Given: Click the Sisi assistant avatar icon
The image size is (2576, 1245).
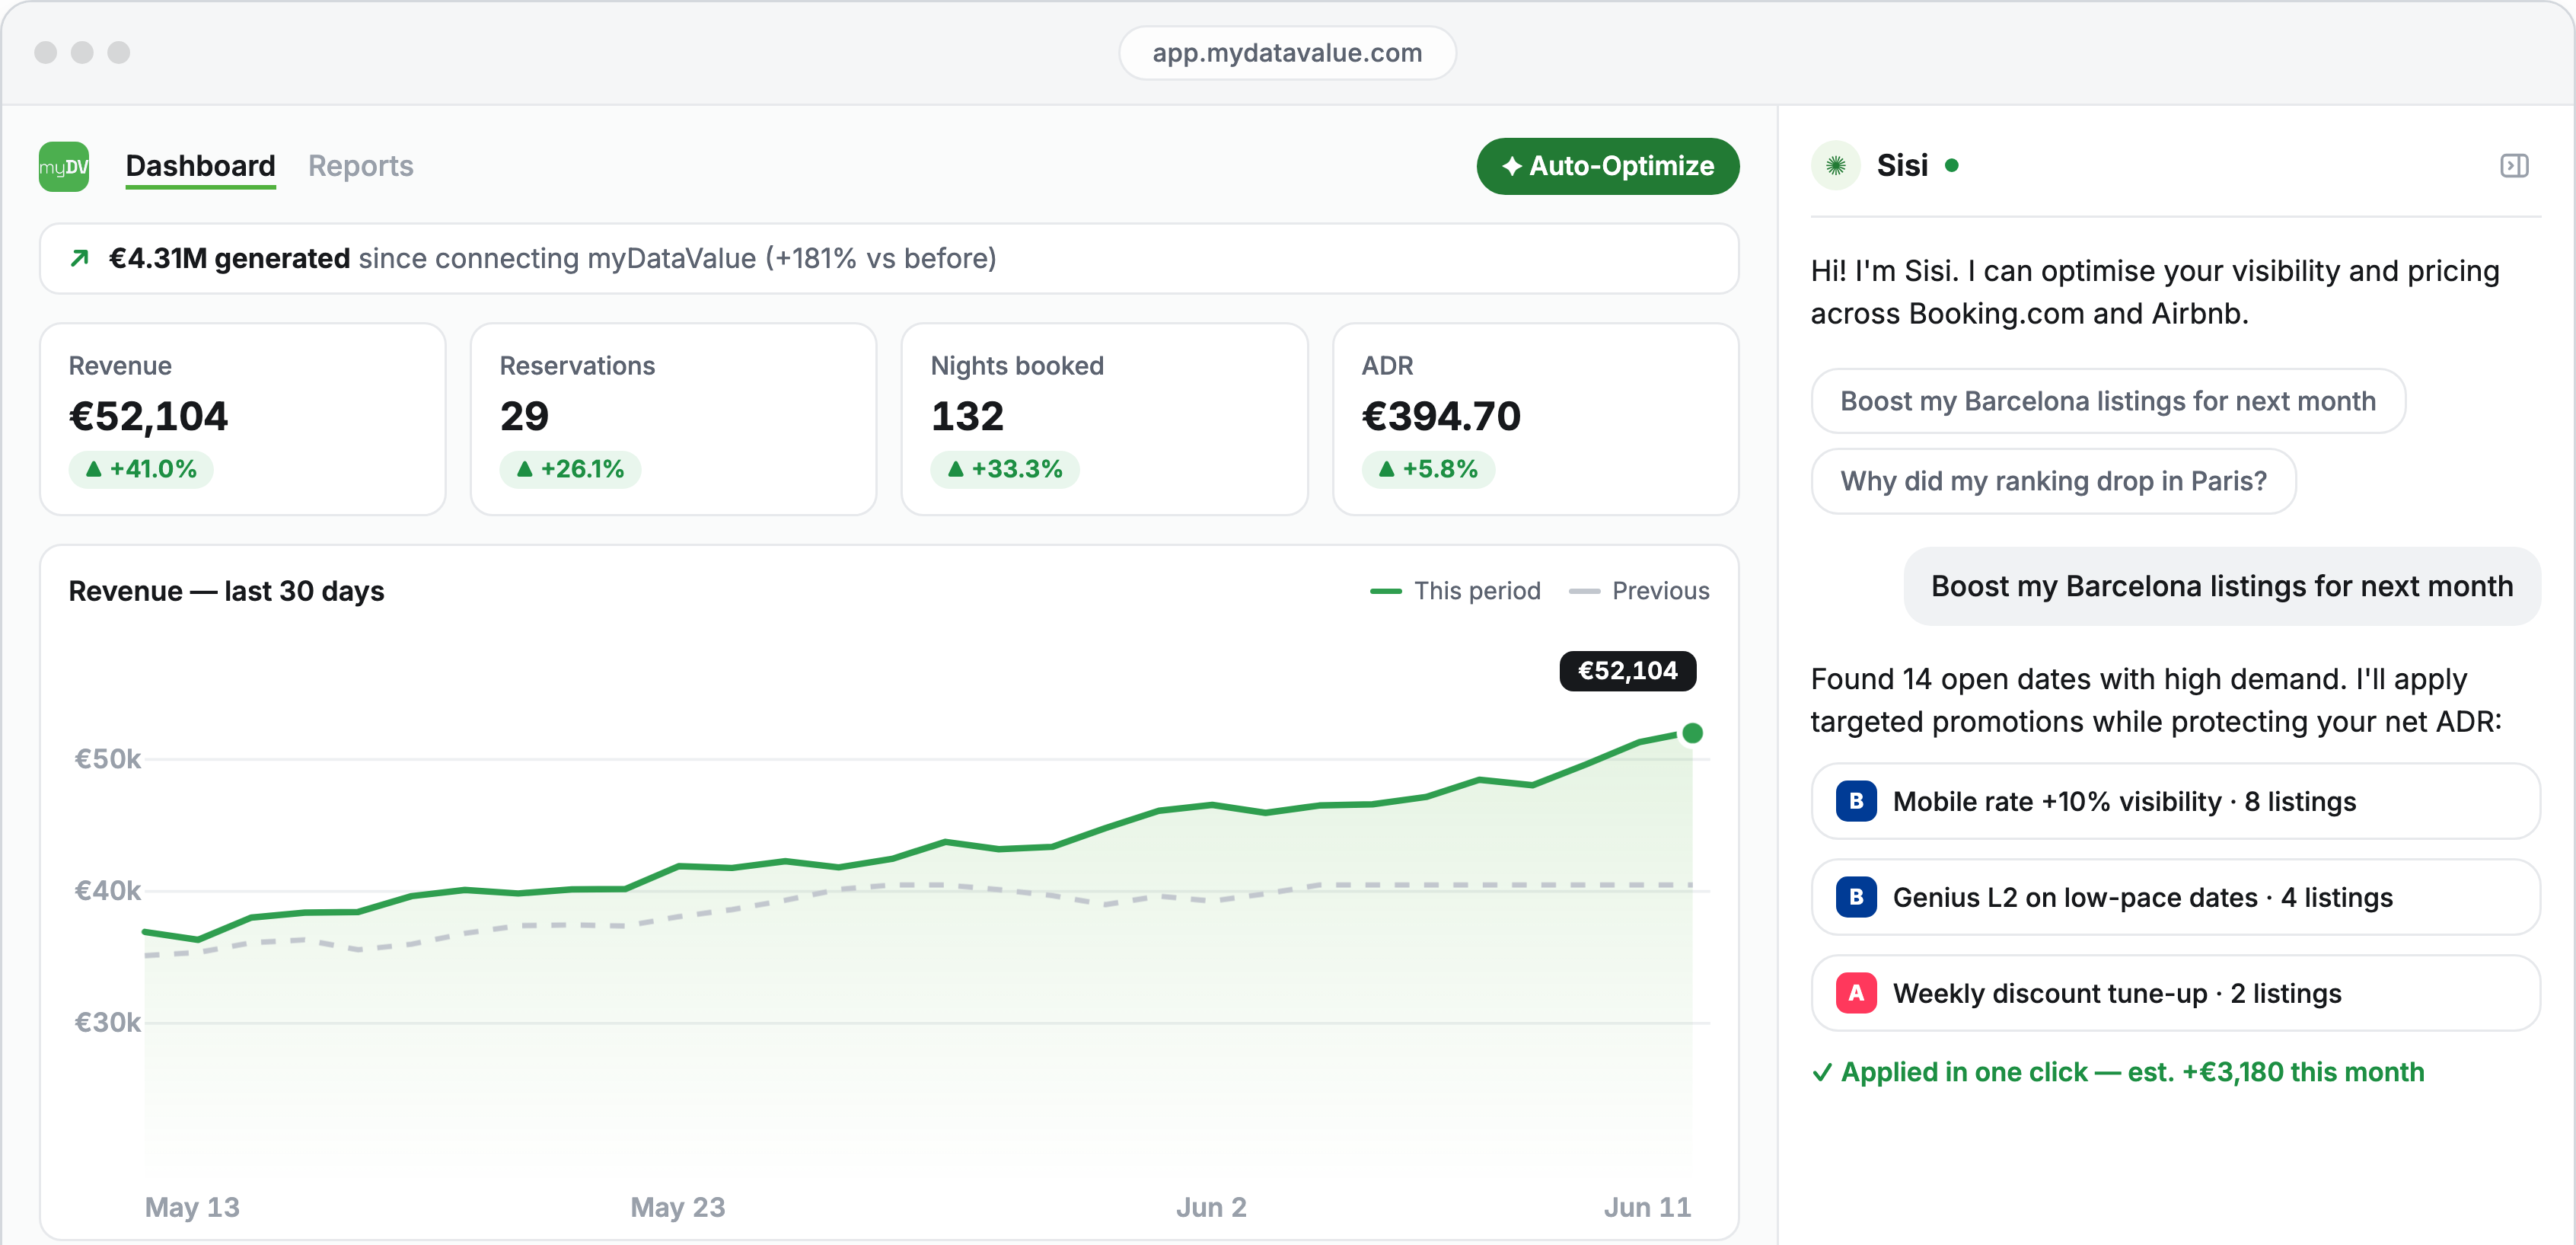Looking at the screenshot, I should click(x=1836, y=166).
